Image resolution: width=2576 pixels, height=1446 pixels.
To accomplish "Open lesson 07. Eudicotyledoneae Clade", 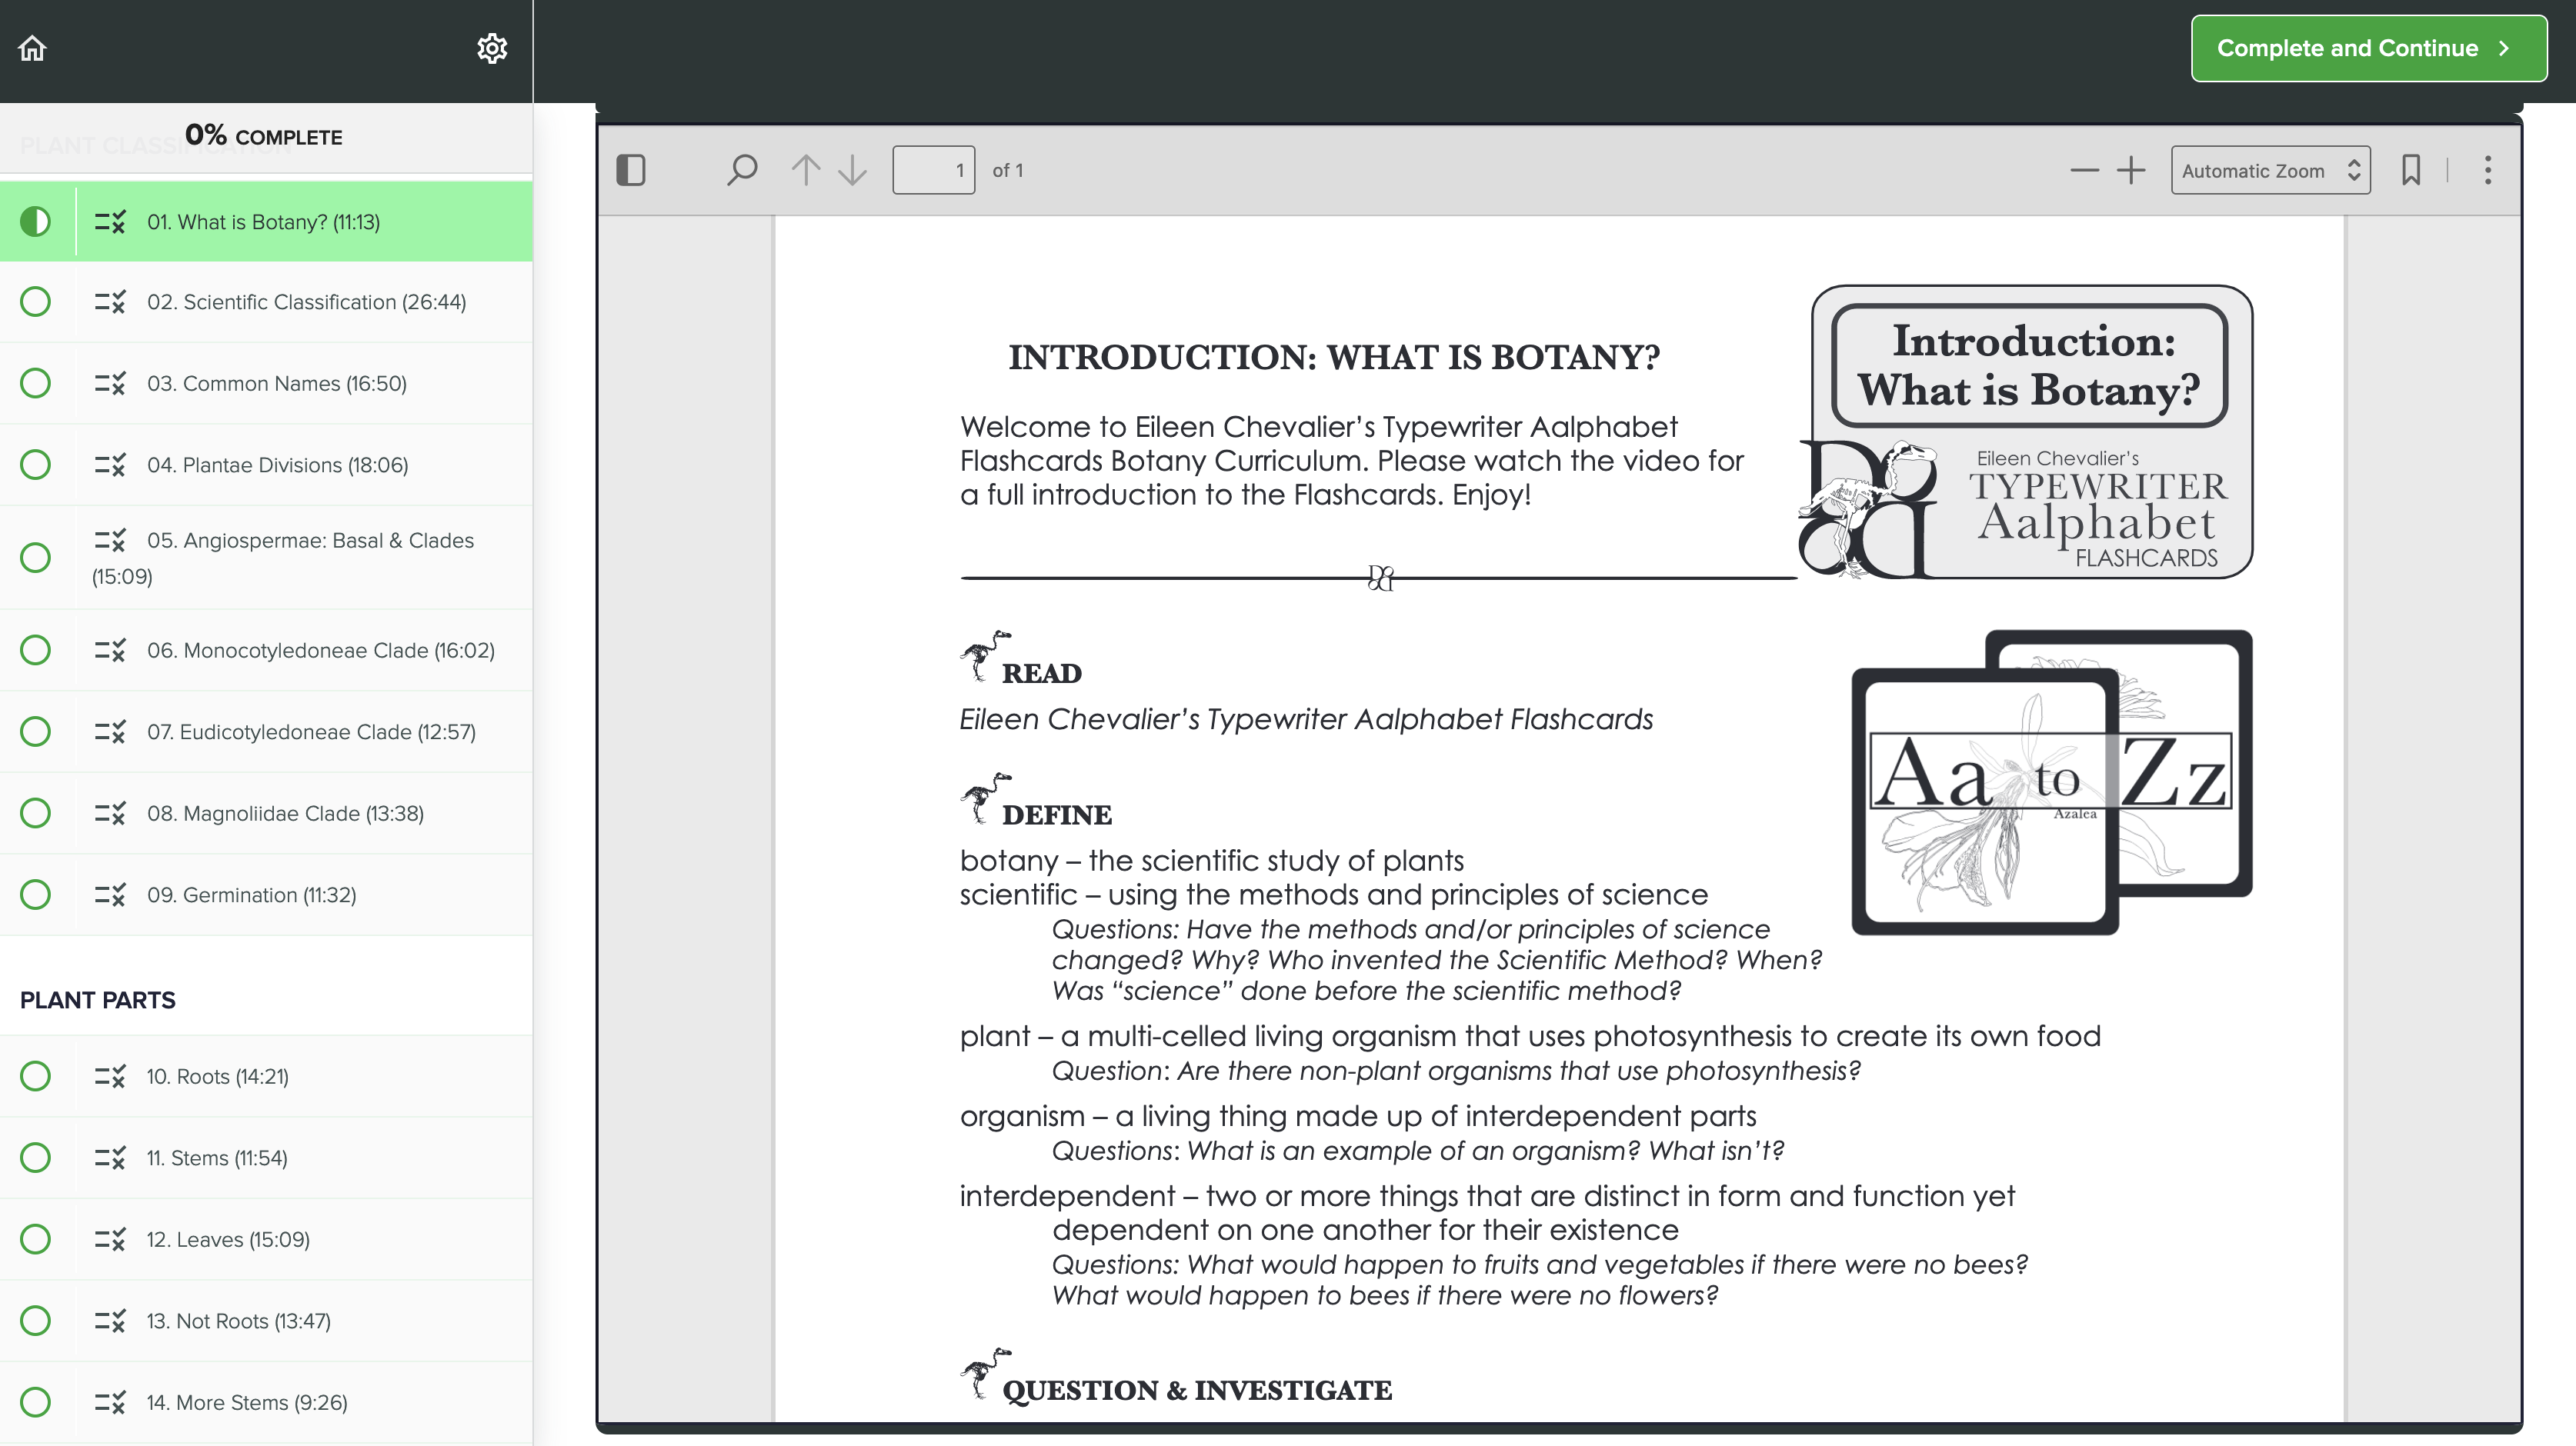I will 266,731.
